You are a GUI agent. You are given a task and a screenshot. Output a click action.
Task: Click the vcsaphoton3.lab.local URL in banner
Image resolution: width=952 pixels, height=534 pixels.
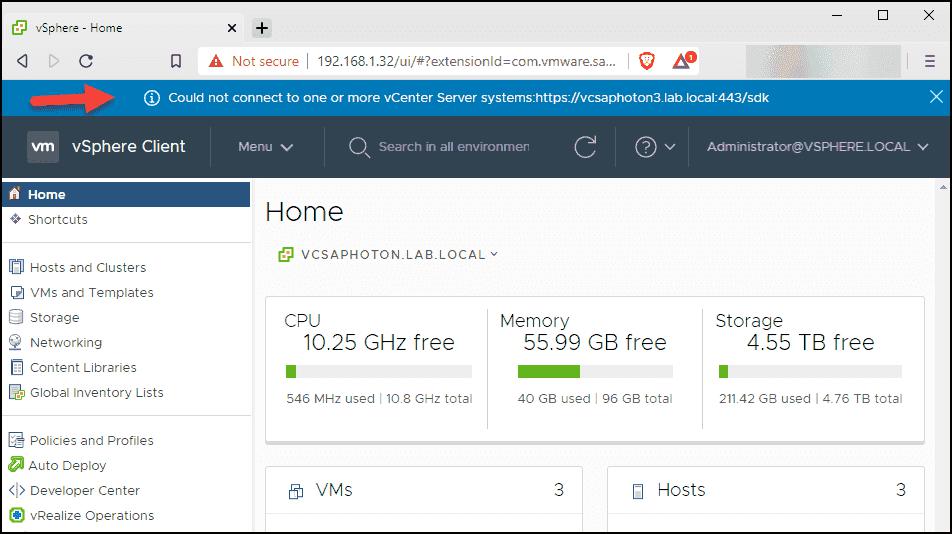652,98
